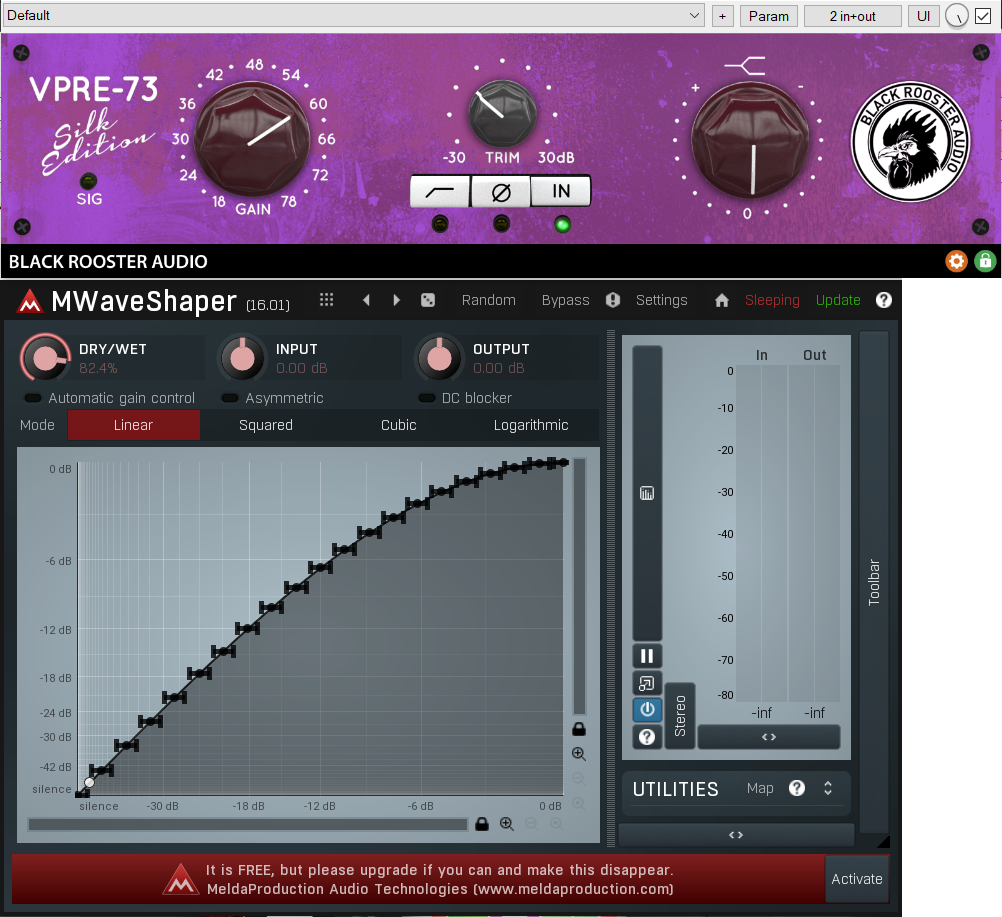Enable the Asymmetric toggle
Screen dimensions: 1002x917
click(x=272, y=398)
